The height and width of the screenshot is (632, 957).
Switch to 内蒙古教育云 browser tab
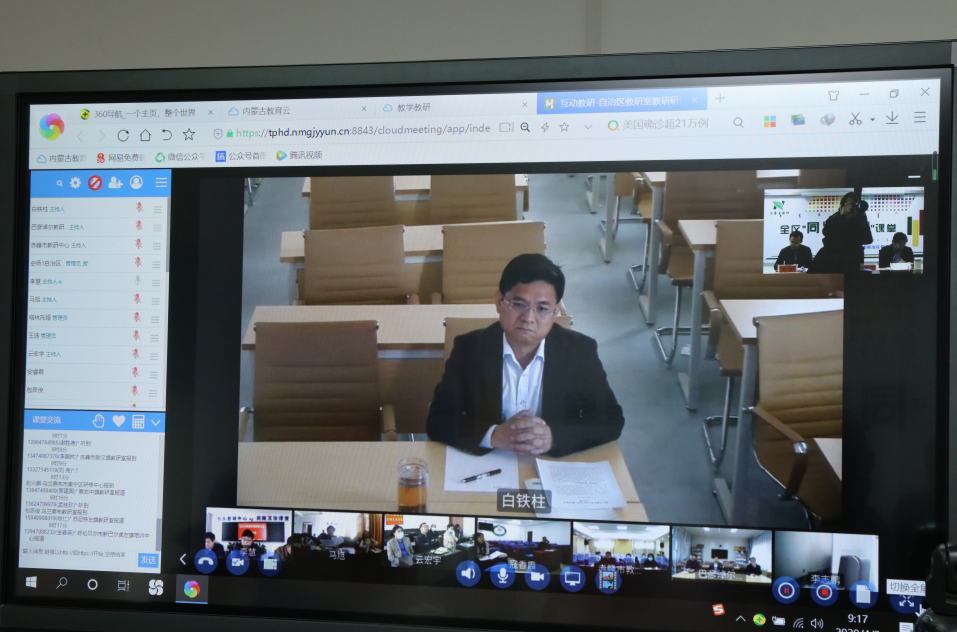(297, 110)
